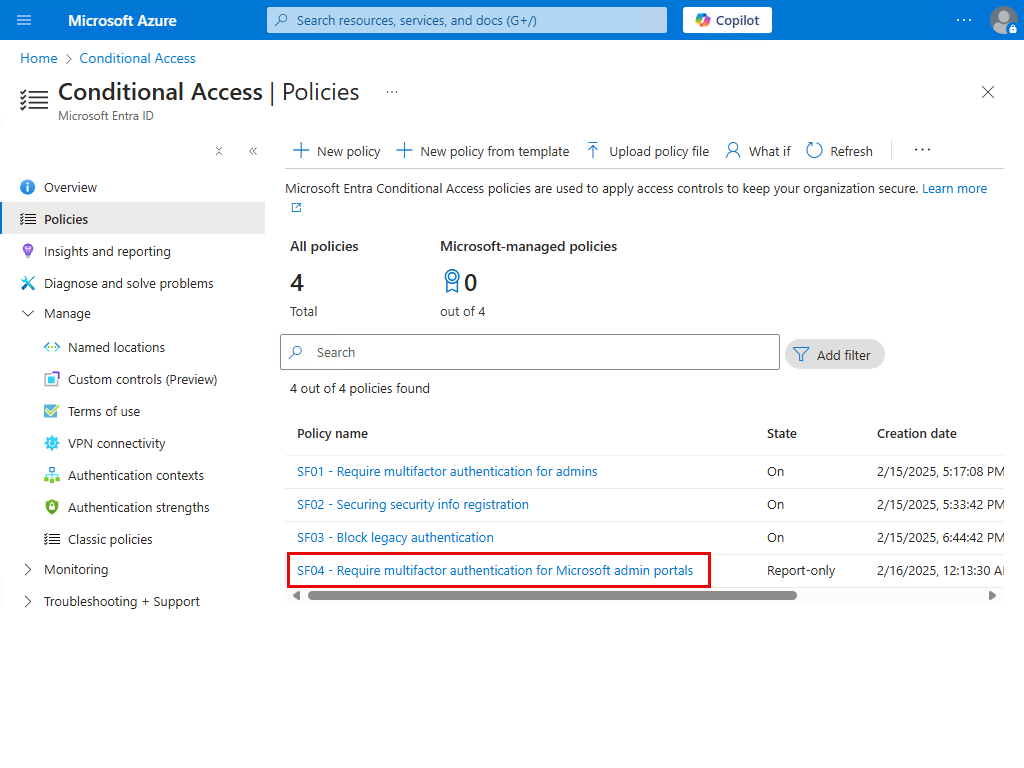The height and width of the screenshot is (768, 1024).
Task: Sort by State column header
Action: [782, 434]
